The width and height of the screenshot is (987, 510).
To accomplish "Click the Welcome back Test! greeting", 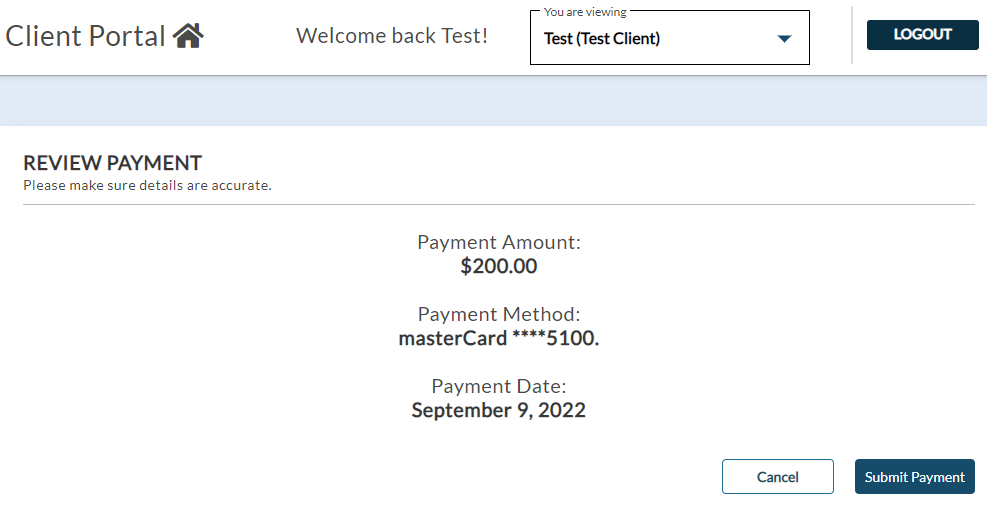I will [392, 36].
